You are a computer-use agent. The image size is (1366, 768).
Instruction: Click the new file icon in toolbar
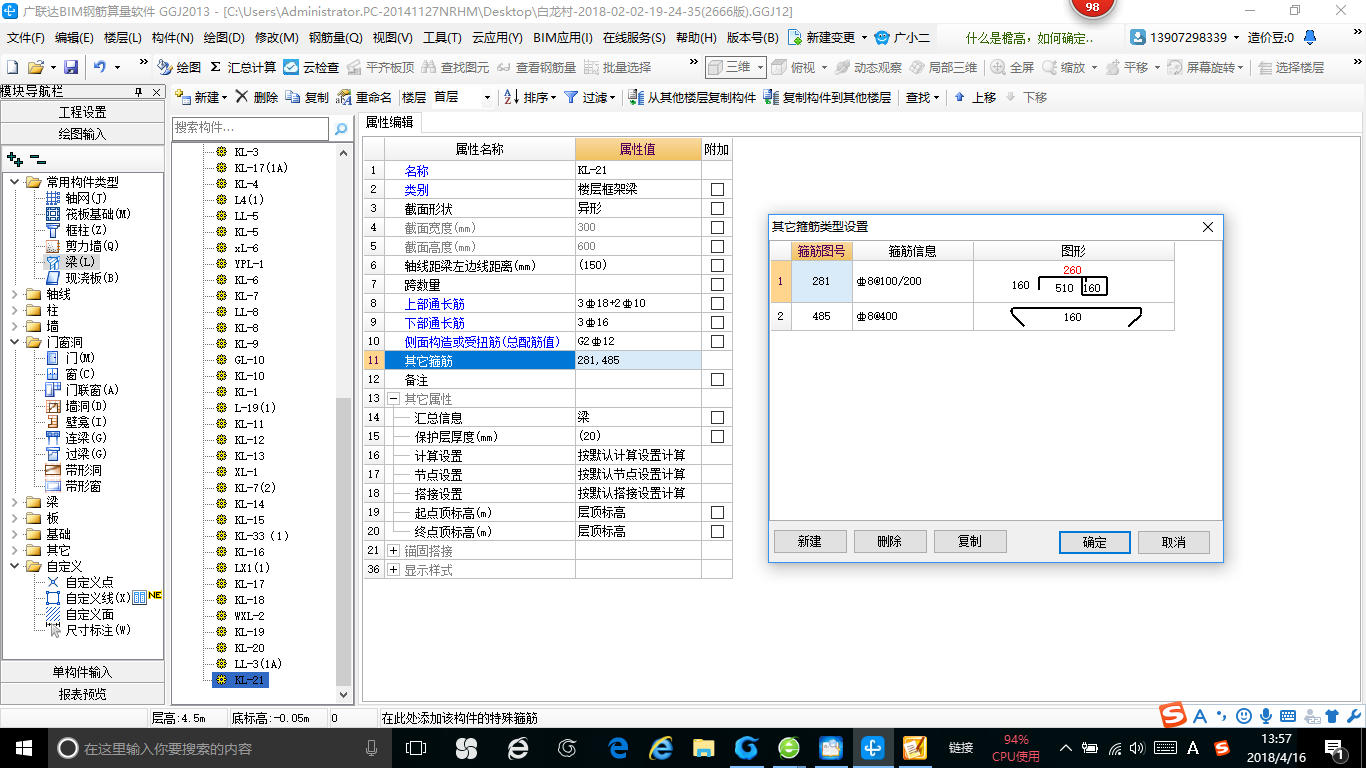[x=12, y=67]
